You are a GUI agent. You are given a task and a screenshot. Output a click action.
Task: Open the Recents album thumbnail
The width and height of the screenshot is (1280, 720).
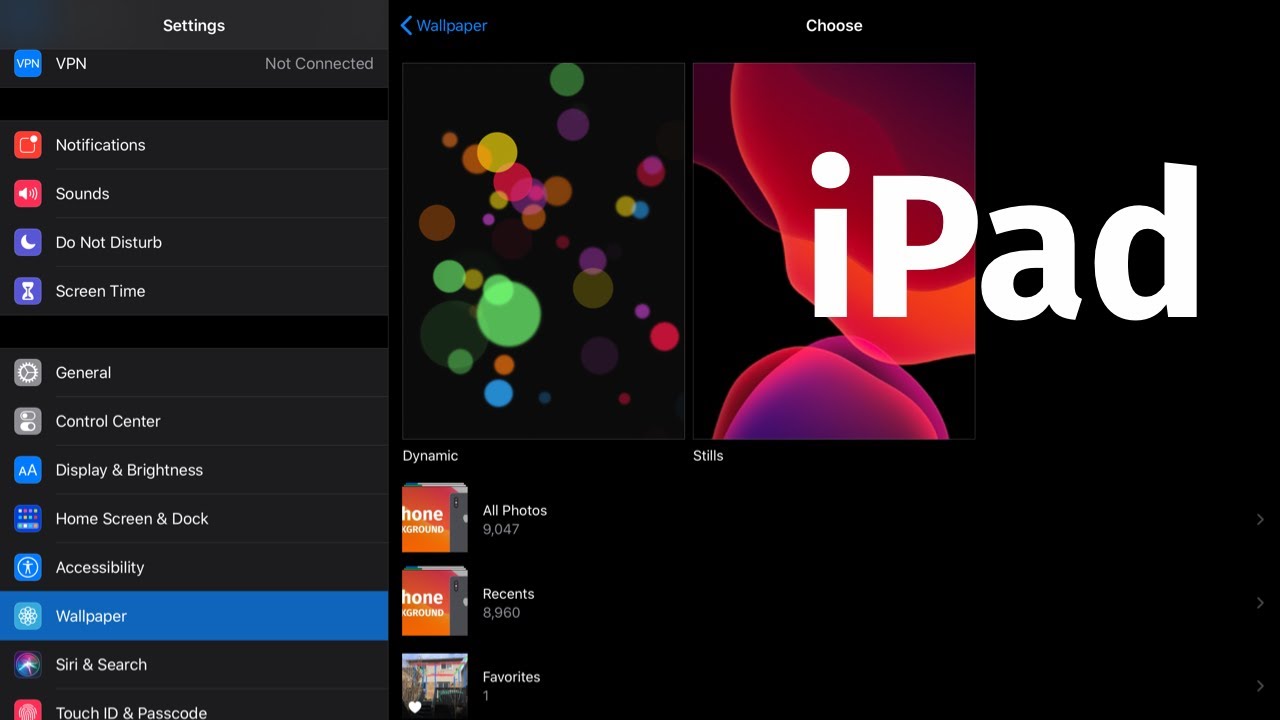tap(435, 602)
